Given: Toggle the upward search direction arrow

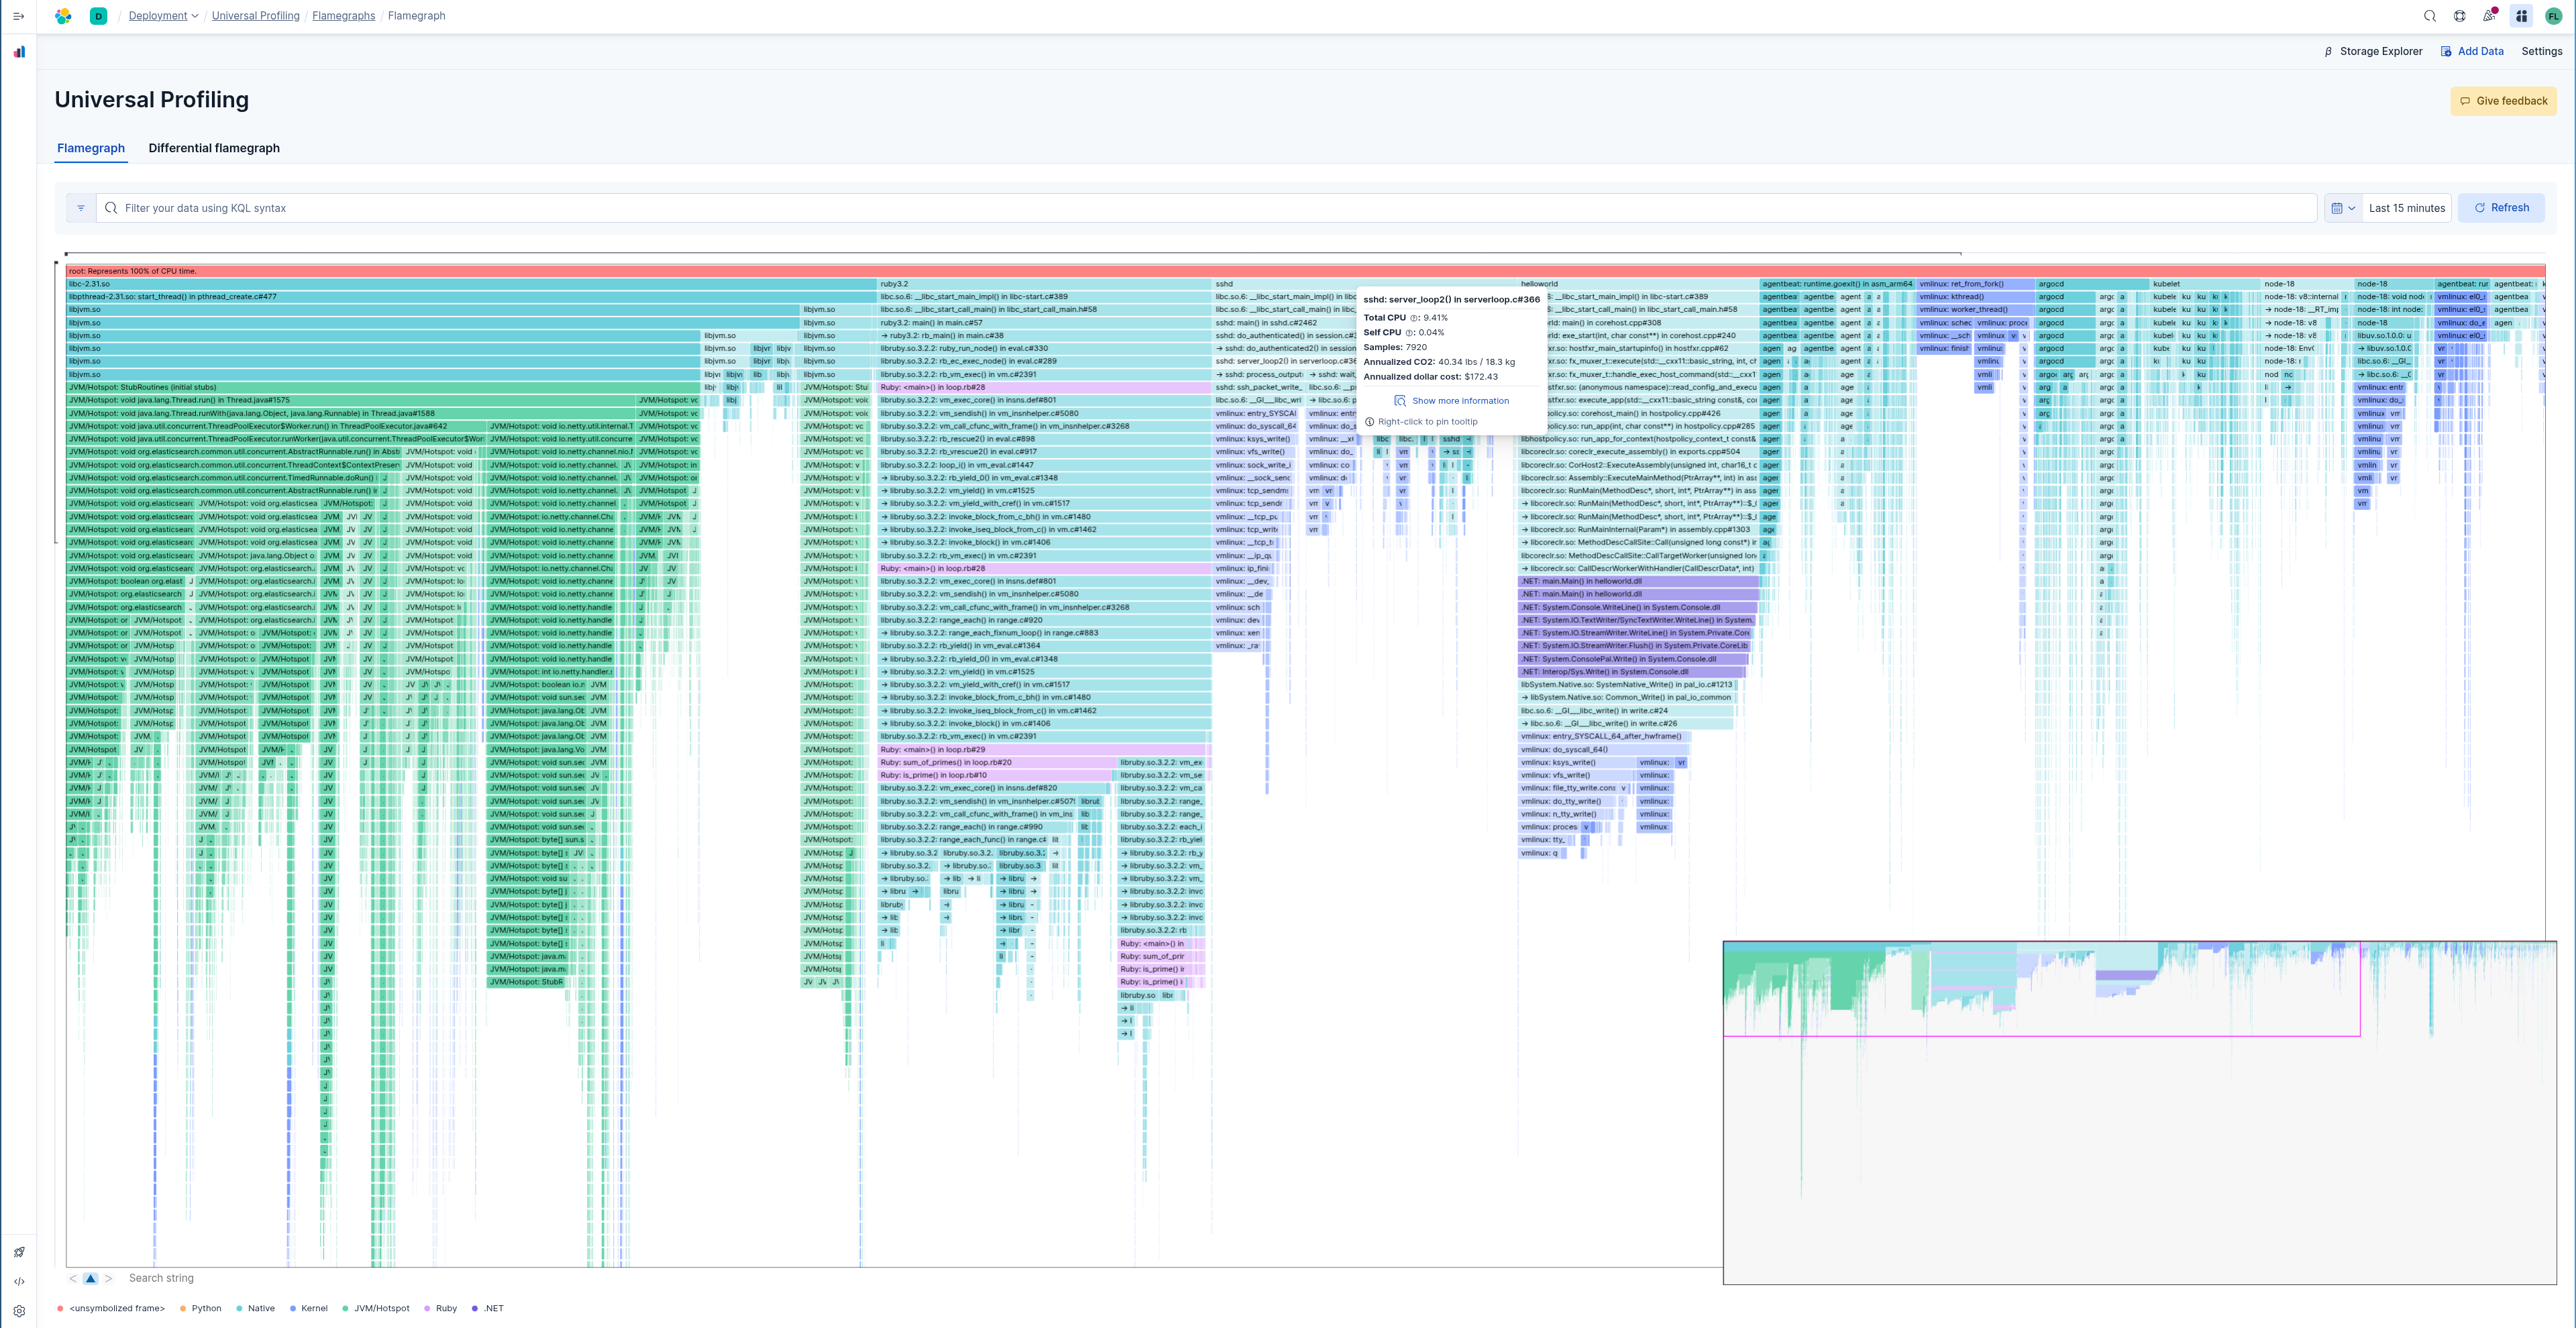Looking at the screenshot, I should pos(89,1278).
